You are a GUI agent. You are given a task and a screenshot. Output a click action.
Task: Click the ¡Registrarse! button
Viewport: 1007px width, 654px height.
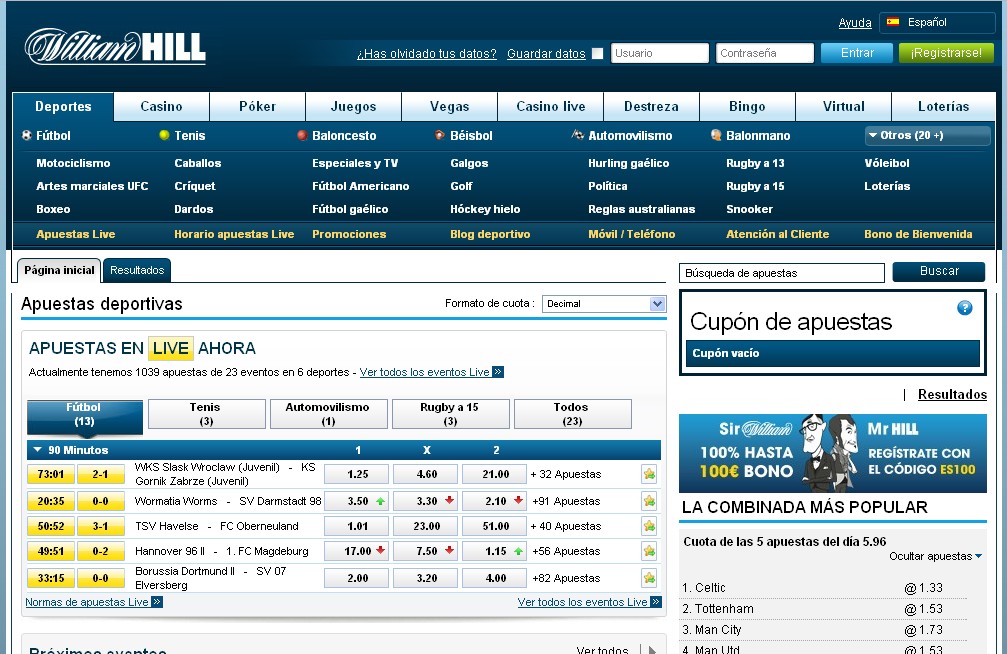pos(946,51)
